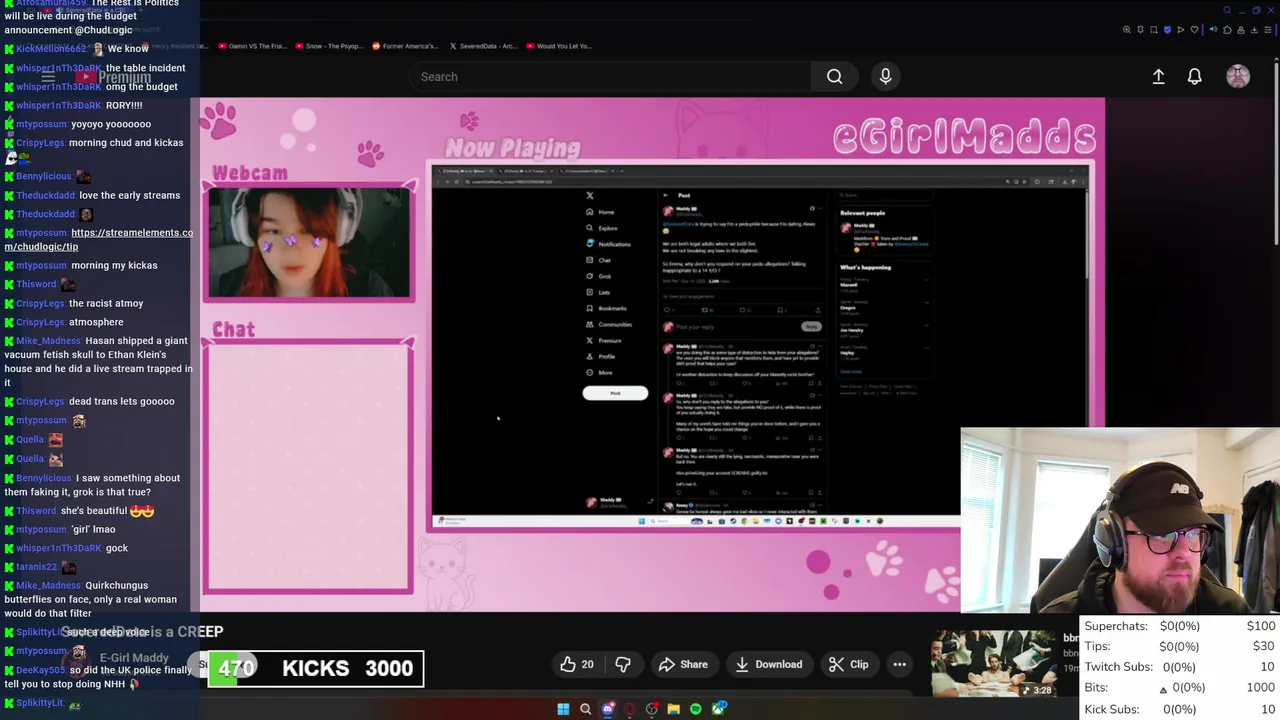This screenshot has height=720, width=1280.
Task: Click 'Superchats:' goal row label
Action: tap(1116, 626)
